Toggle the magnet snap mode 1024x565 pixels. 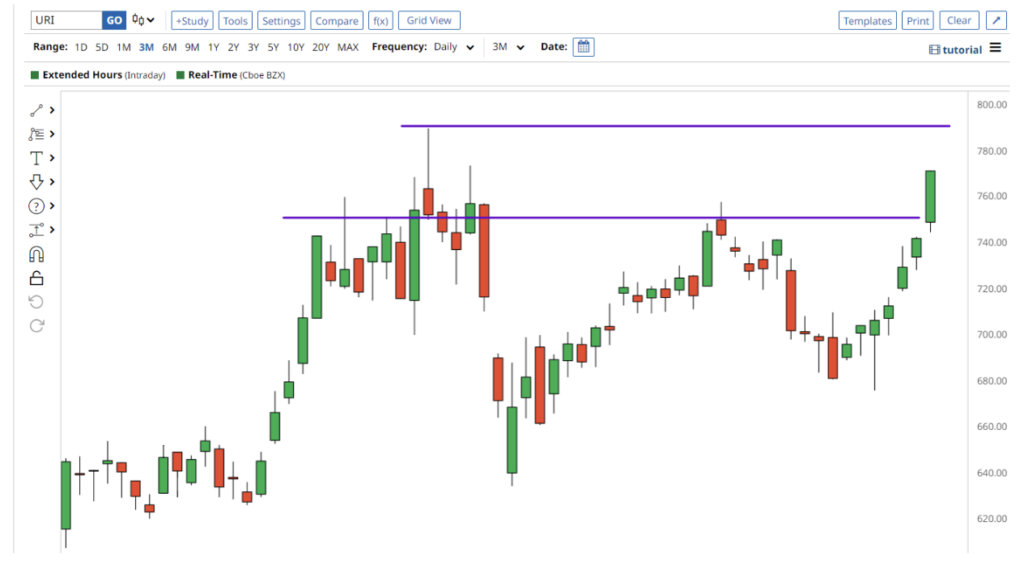coord(36,254)
